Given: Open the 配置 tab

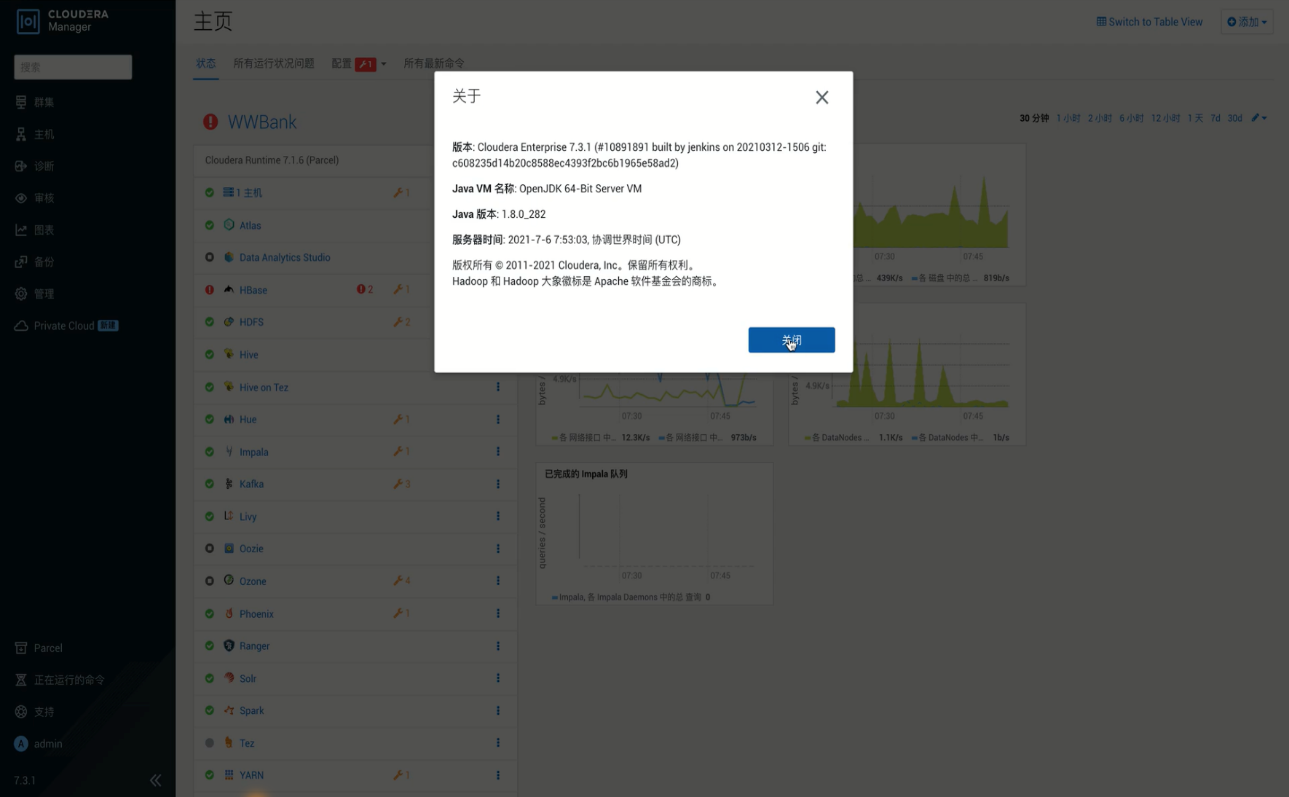Looking at the screenshot, I should (x=339, y=62).
